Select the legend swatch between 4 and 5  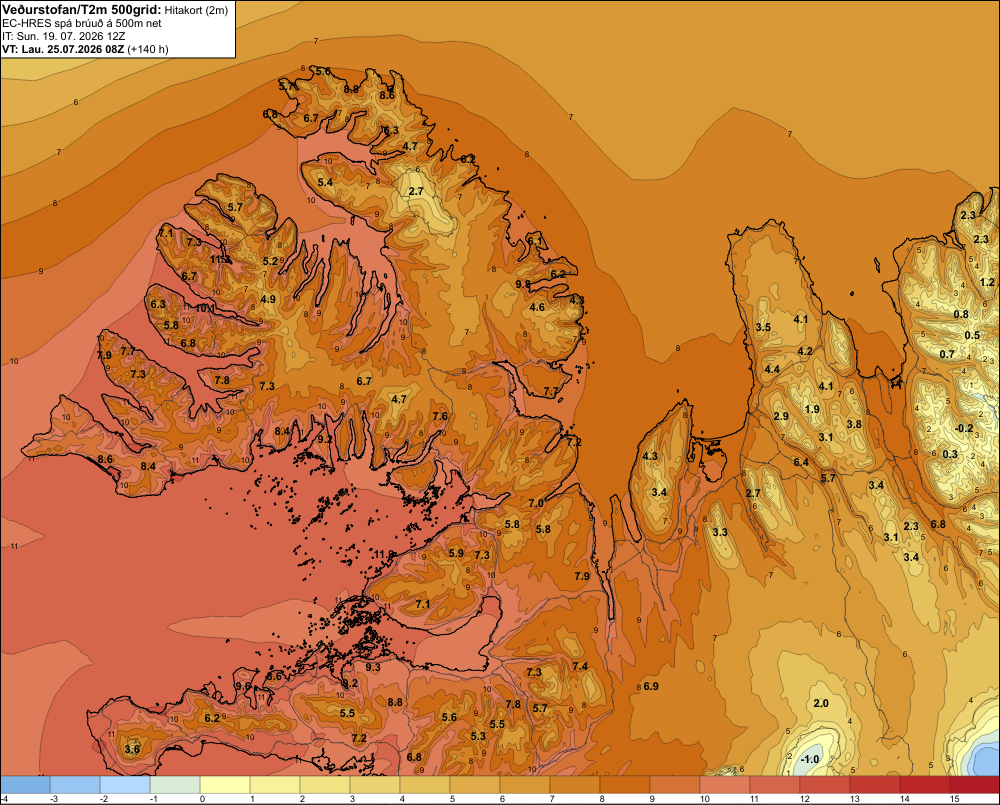[425, 785]
